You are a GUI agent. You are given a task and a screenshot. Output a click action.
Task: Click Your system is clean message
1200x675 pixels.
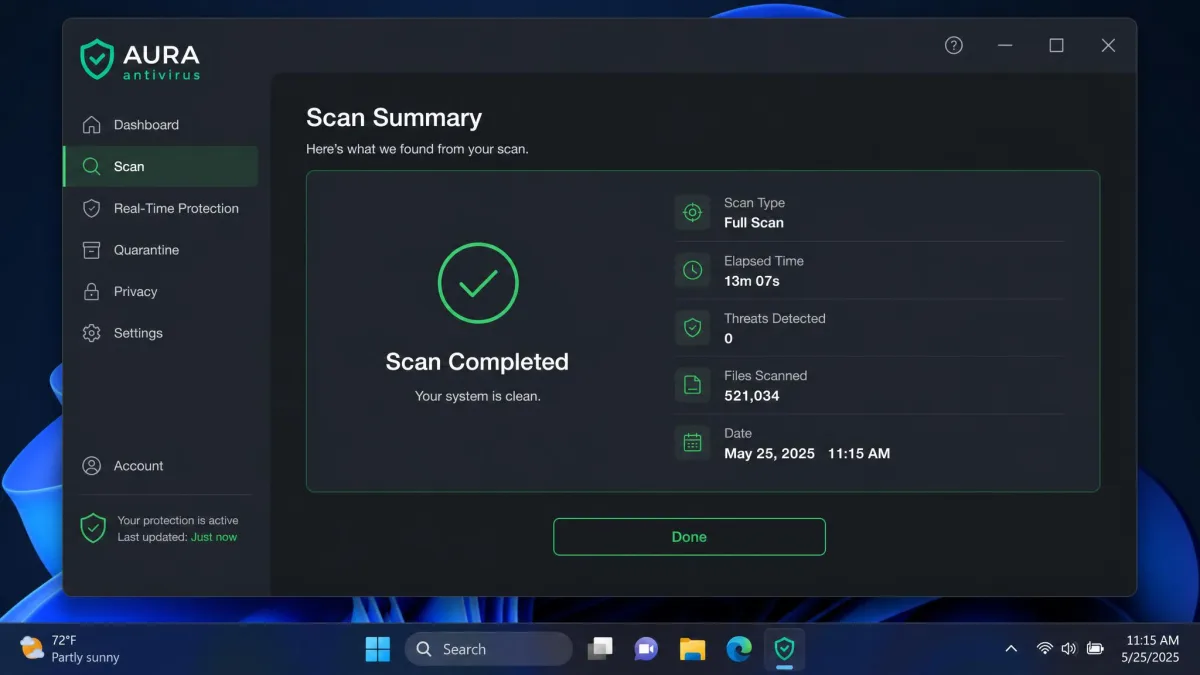tap(477, 396)
